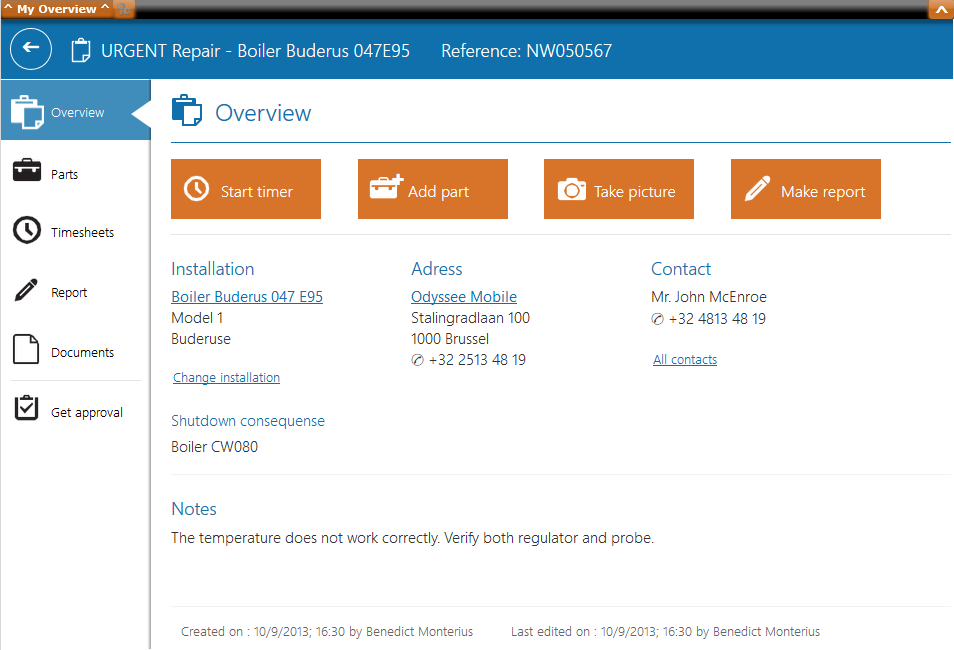Image resolution: width=954 pixels, height=650 pixels.
Task: Click the Make report button
Action: (805, 189)
